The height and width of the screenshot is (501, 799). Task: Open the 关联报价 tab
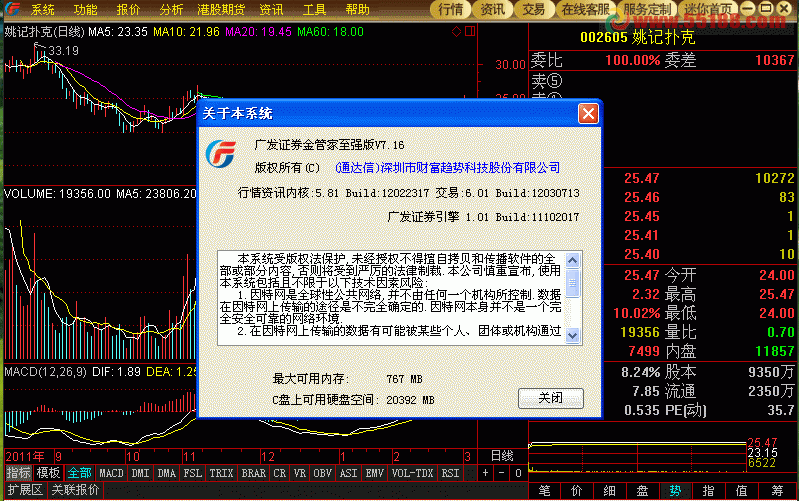(x=75, y=490)
